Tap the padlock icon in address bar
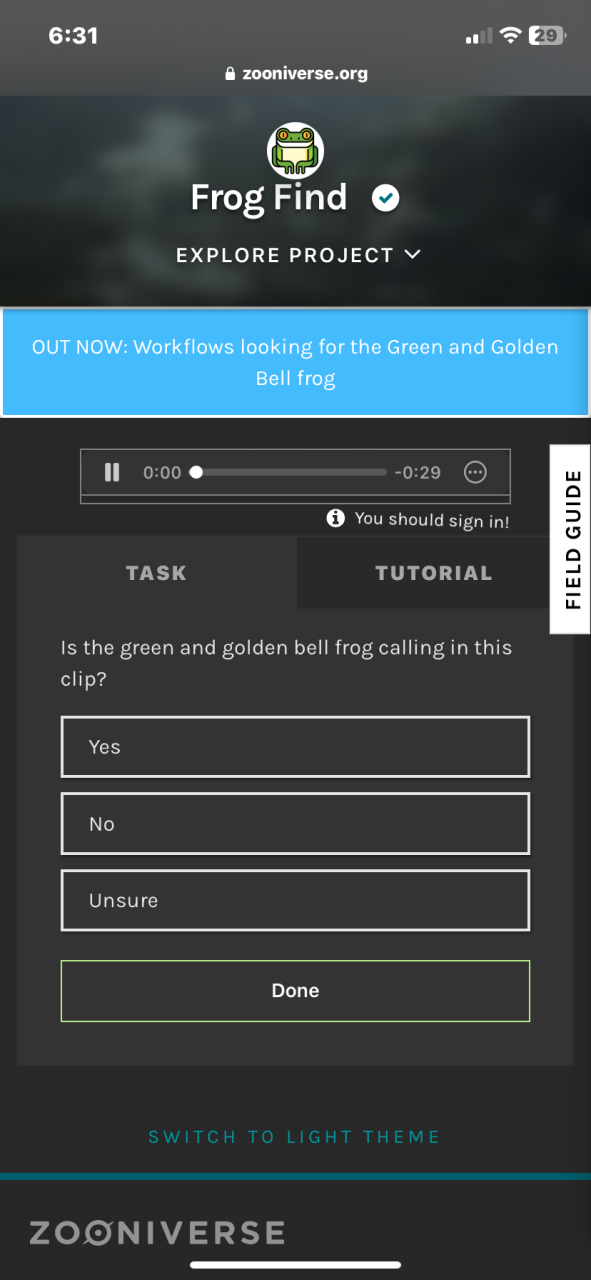The width and height of the screenshot is (591, 1280). point(231,73)
